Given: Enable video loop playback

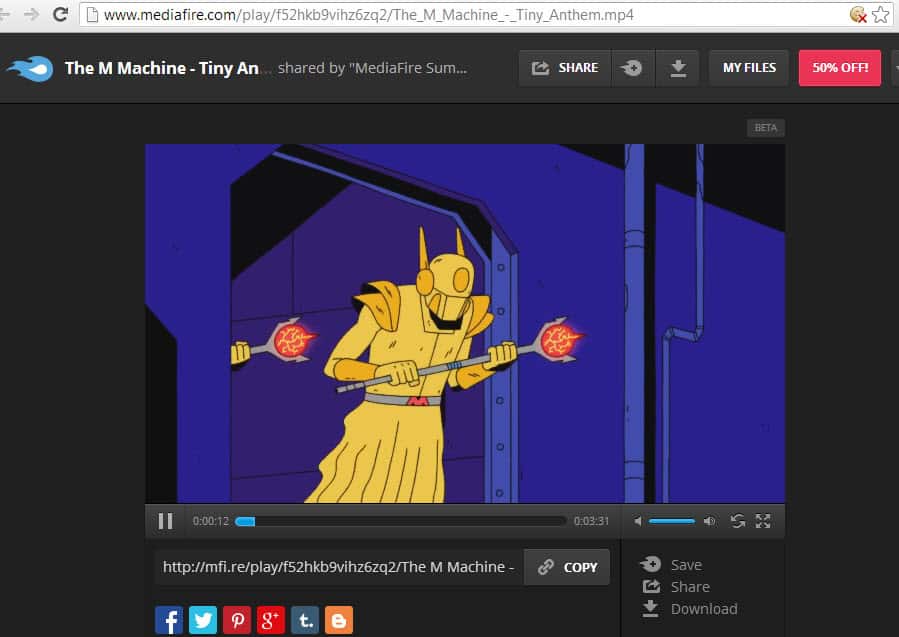Looking at the screenshot, I should coord(738,521).
